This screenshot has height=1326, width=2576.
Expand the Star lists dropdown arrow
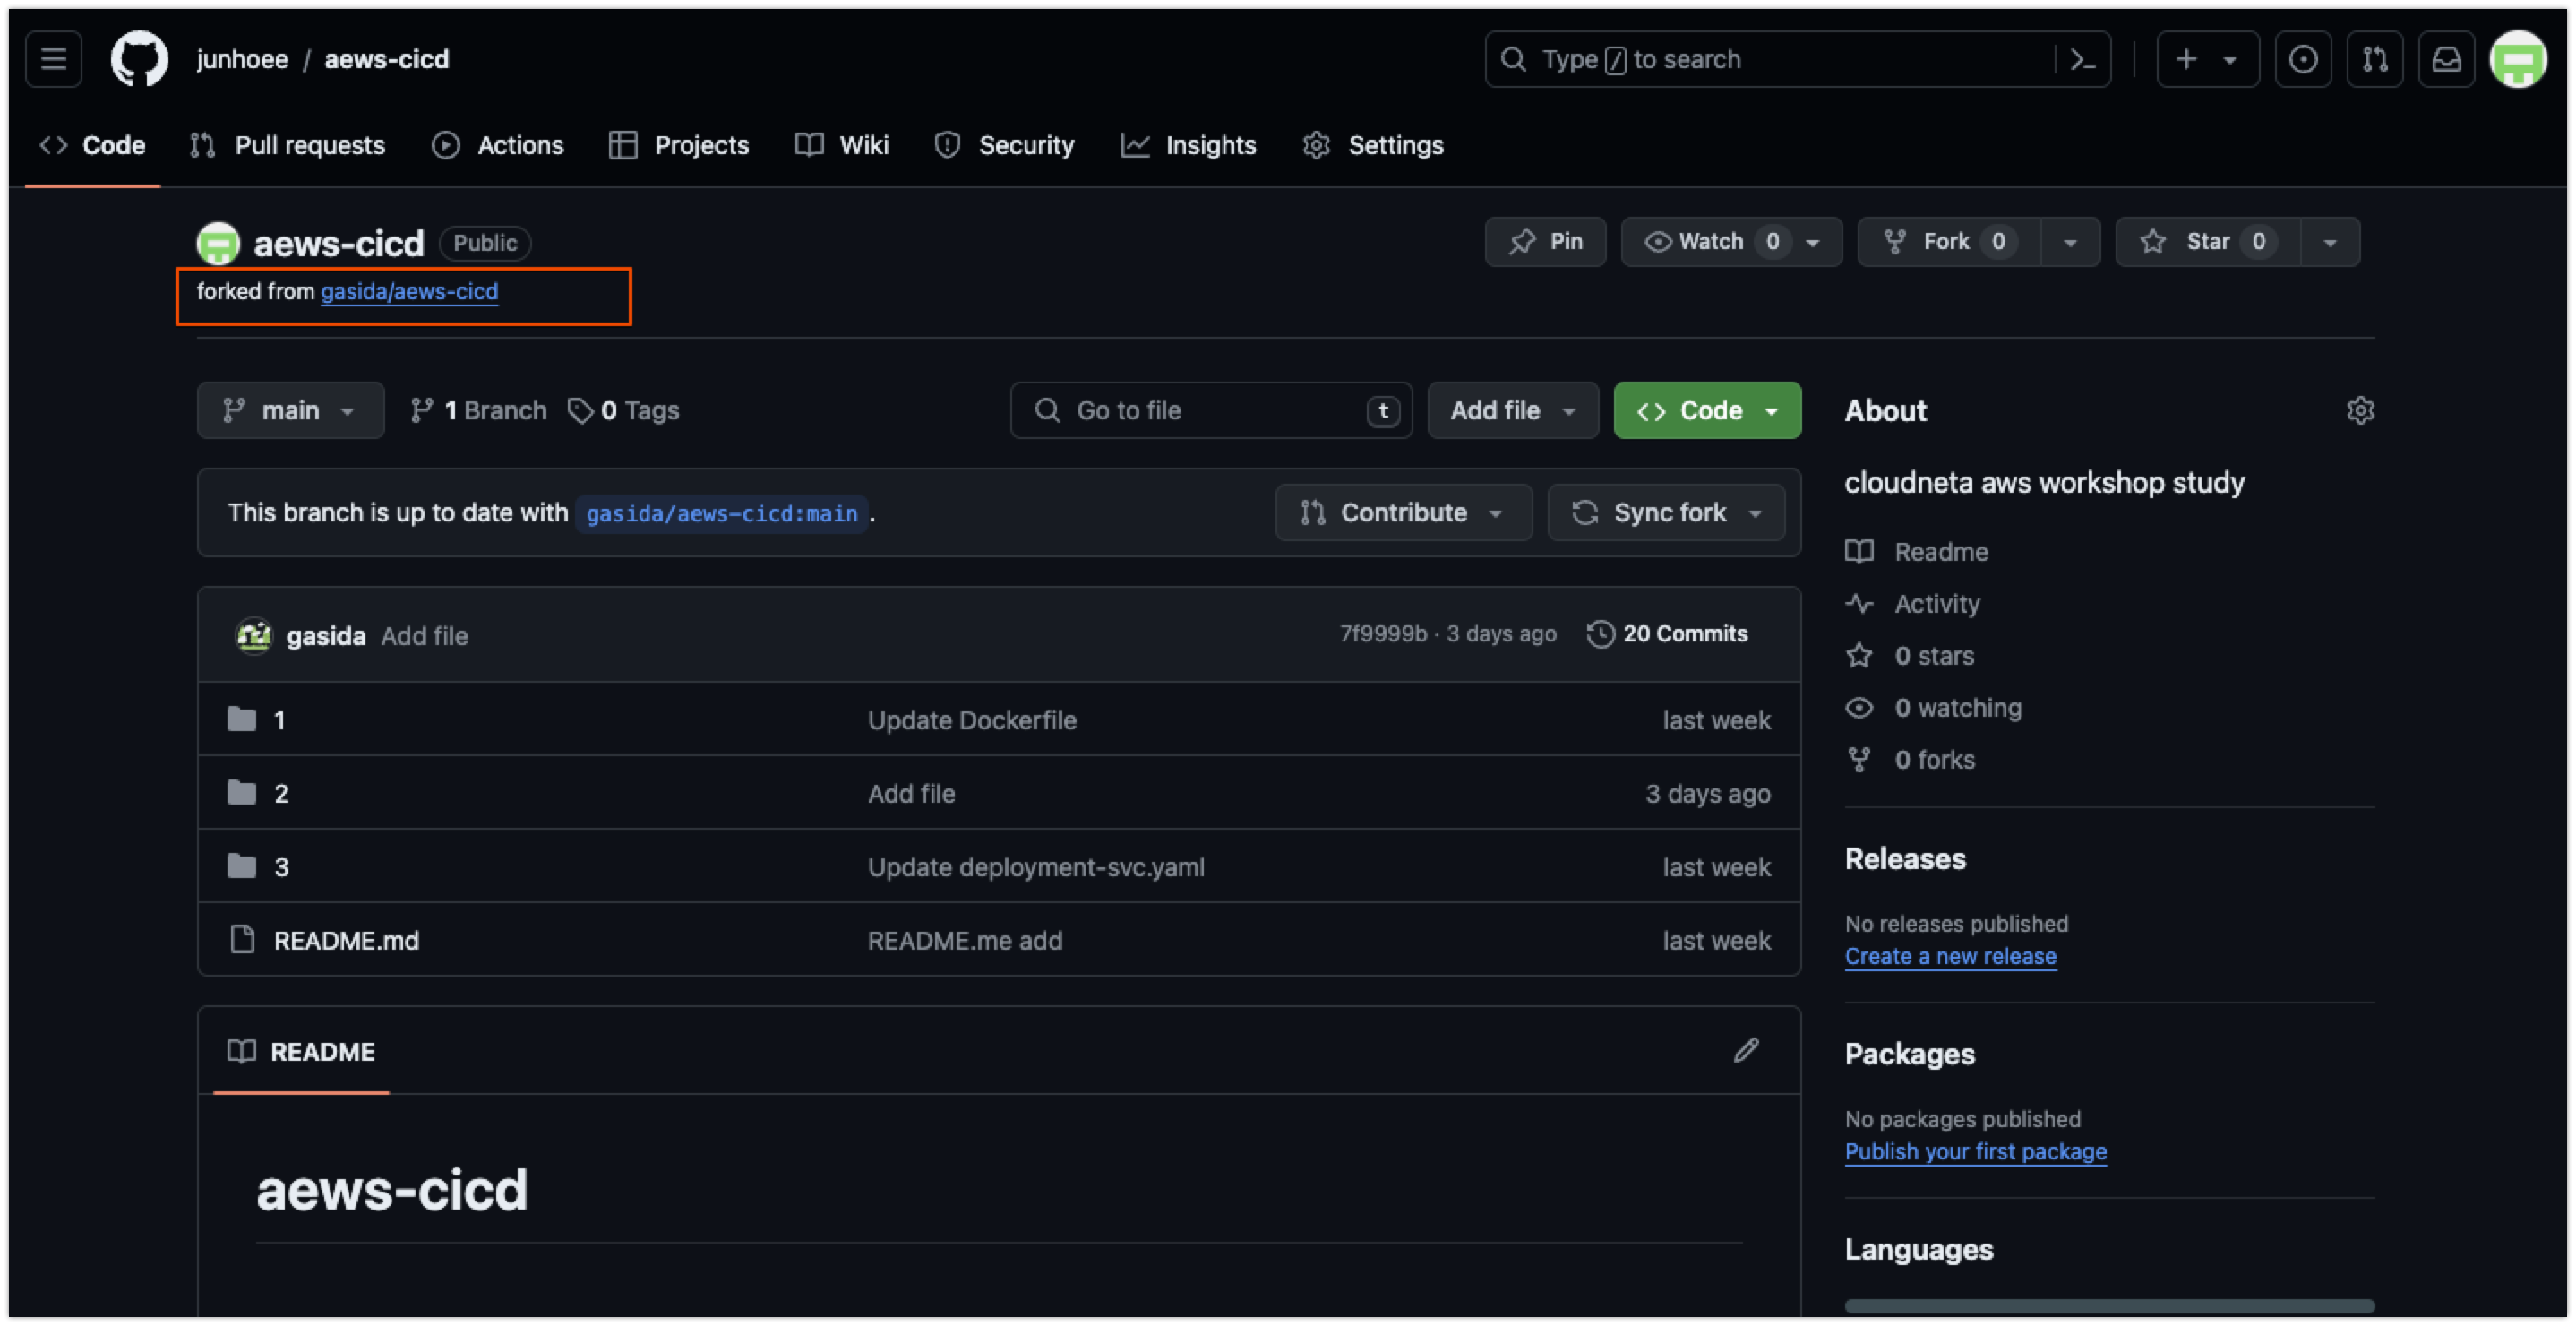click(x=2330, y=242)
